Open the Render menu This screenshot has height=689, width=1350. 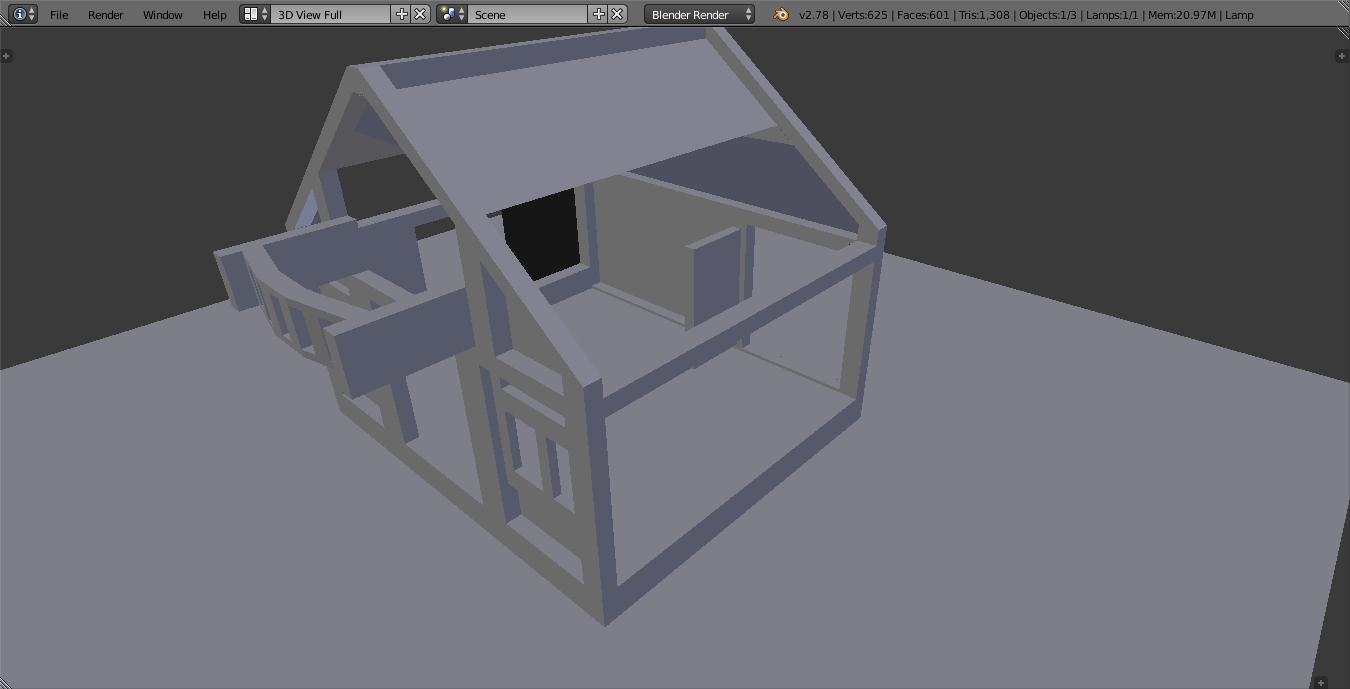(x=106, y=15)
